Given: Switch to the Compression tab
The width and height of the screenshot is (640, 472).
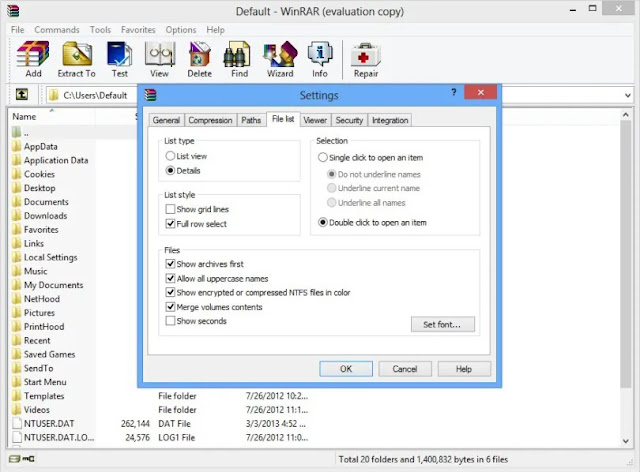Looking at the screenshot, I should tap(210, 120).
